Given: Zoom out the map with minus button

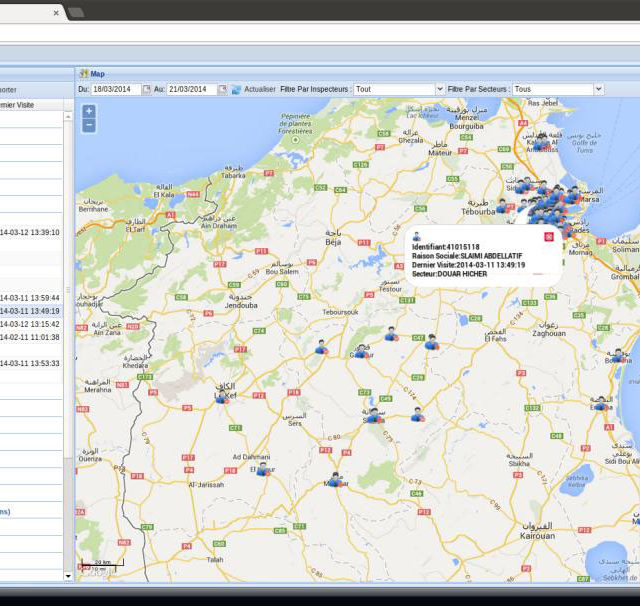Looking at the screenshot, I should 89,126.
